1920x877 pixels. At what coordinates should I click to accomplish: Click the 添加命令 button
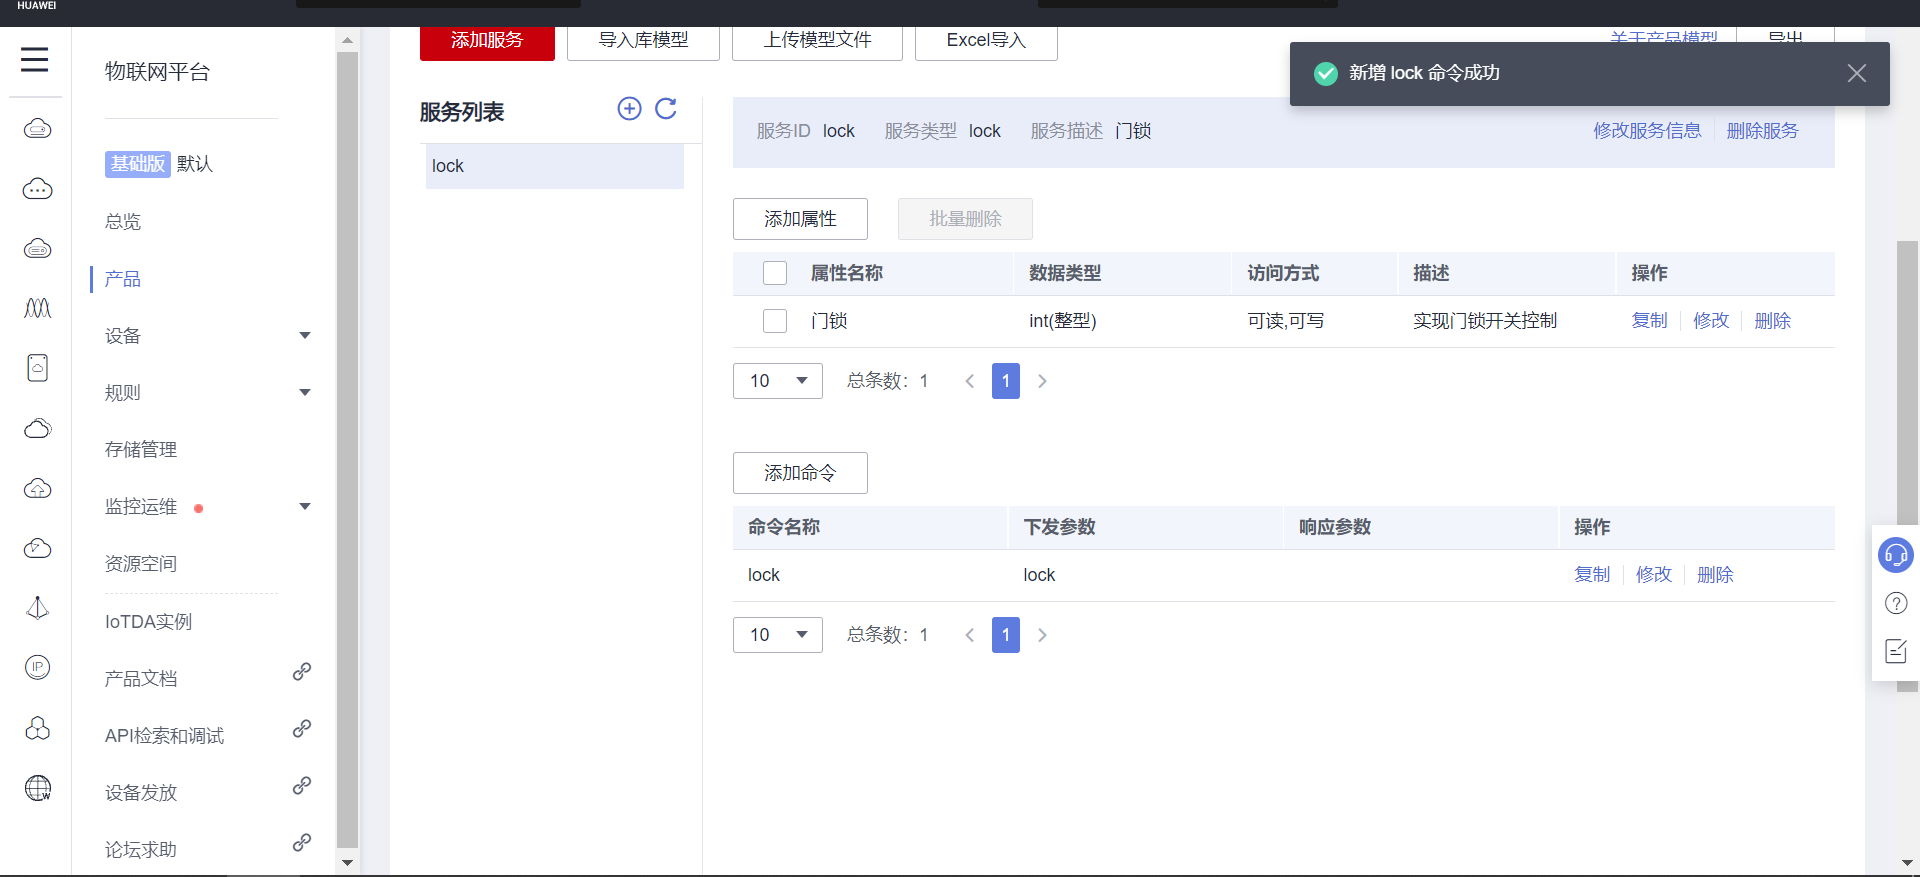[x=800, y=473]
